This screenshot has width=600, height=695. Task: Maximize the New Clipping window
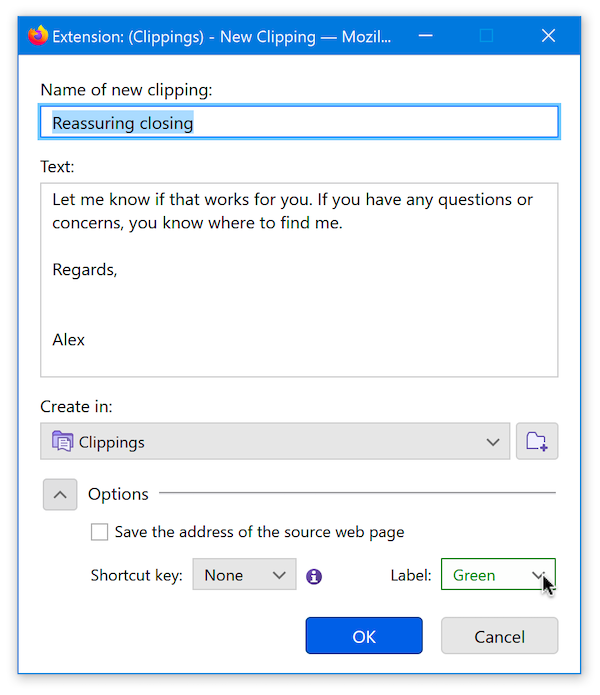point(487,35)
